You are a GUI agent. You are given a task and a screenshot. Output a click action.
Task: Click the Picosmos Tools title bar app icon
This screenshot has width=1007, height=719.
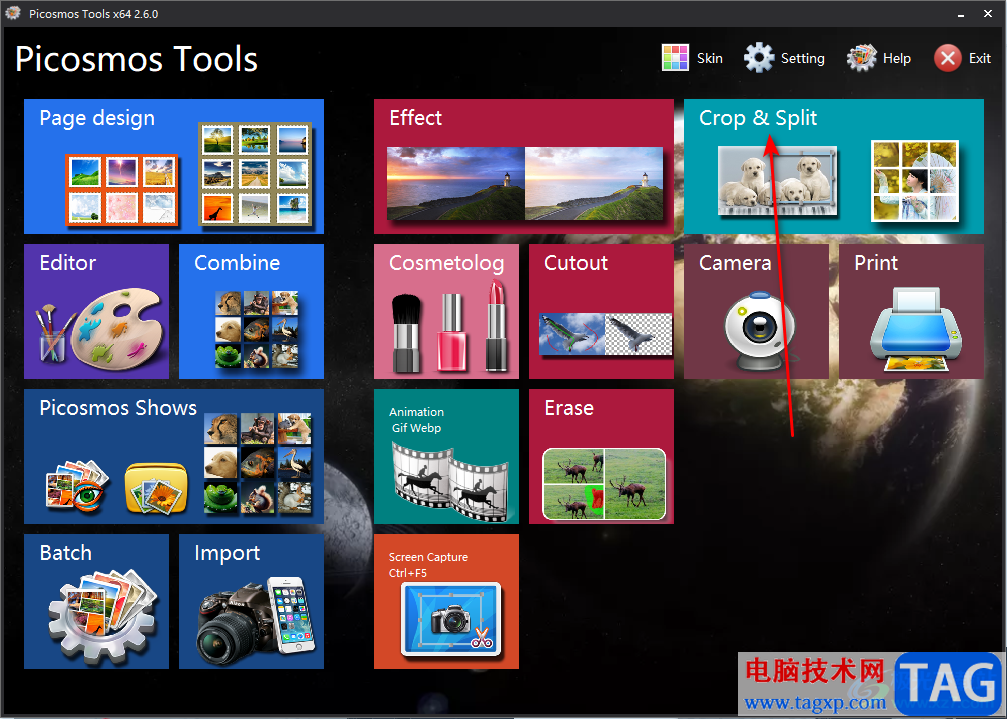[x=13, y=13]
